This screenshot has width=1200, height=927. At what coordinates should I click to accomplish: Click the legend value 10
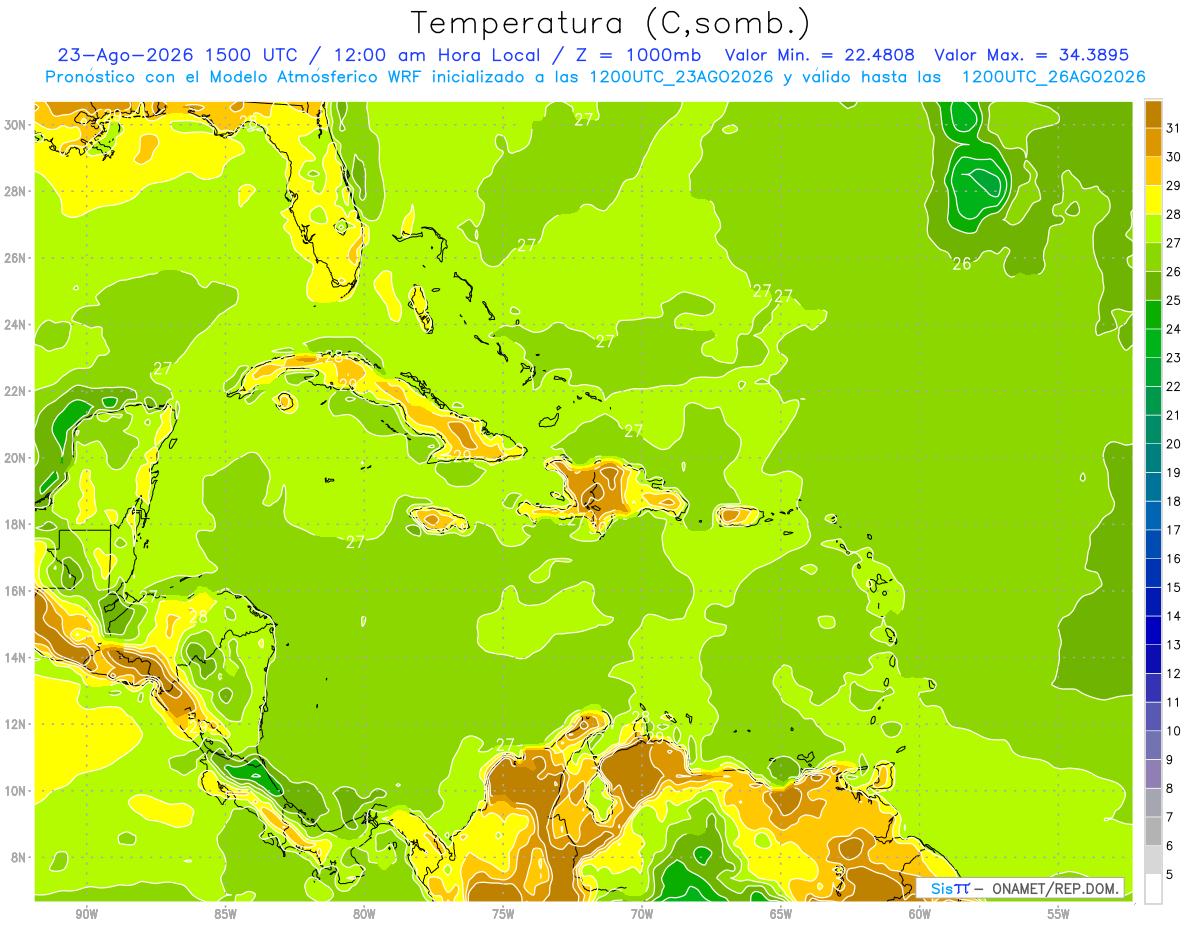click(1174, 731)
